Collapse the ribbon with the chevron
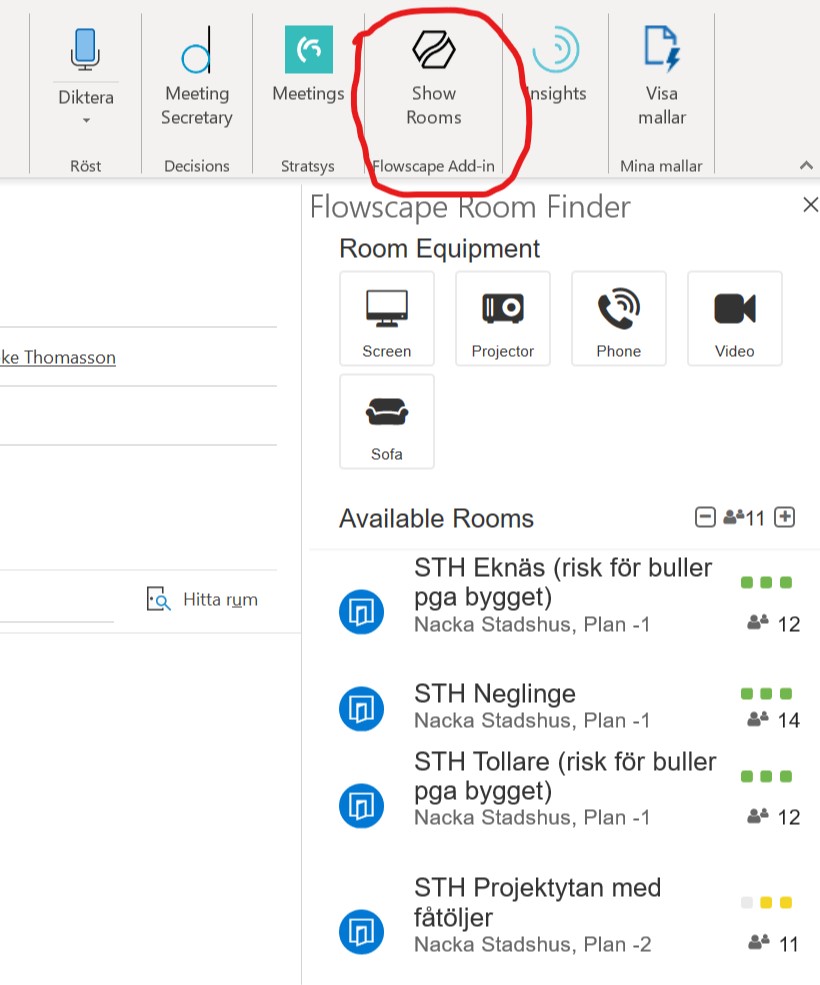Image resolution: width=820 pixels, height=985 pixels. click(806, 166)
